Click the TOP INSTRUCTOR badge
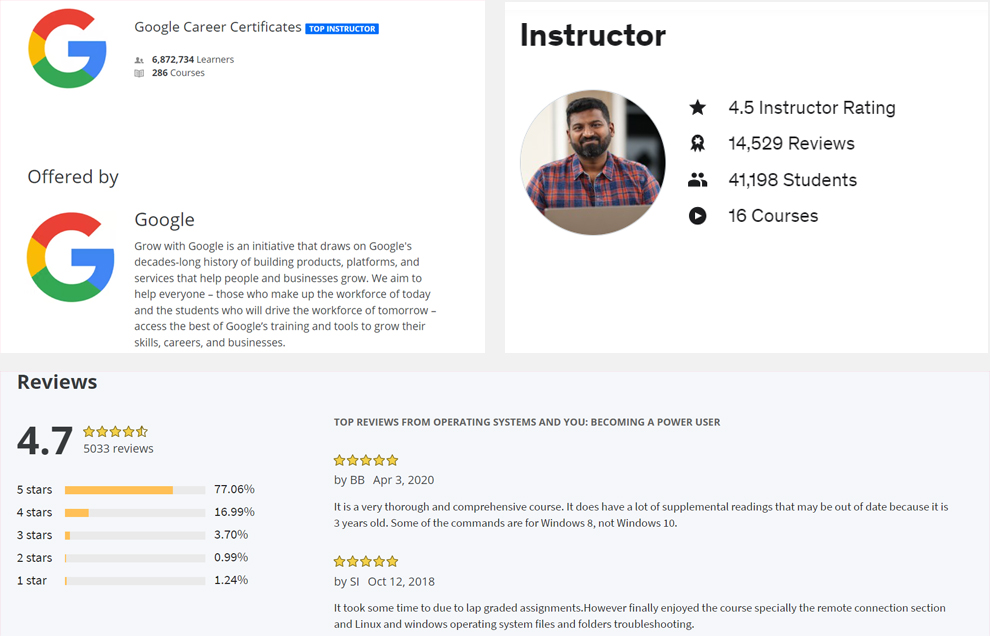This screenshot has height=636, width=990. (342, 28)
